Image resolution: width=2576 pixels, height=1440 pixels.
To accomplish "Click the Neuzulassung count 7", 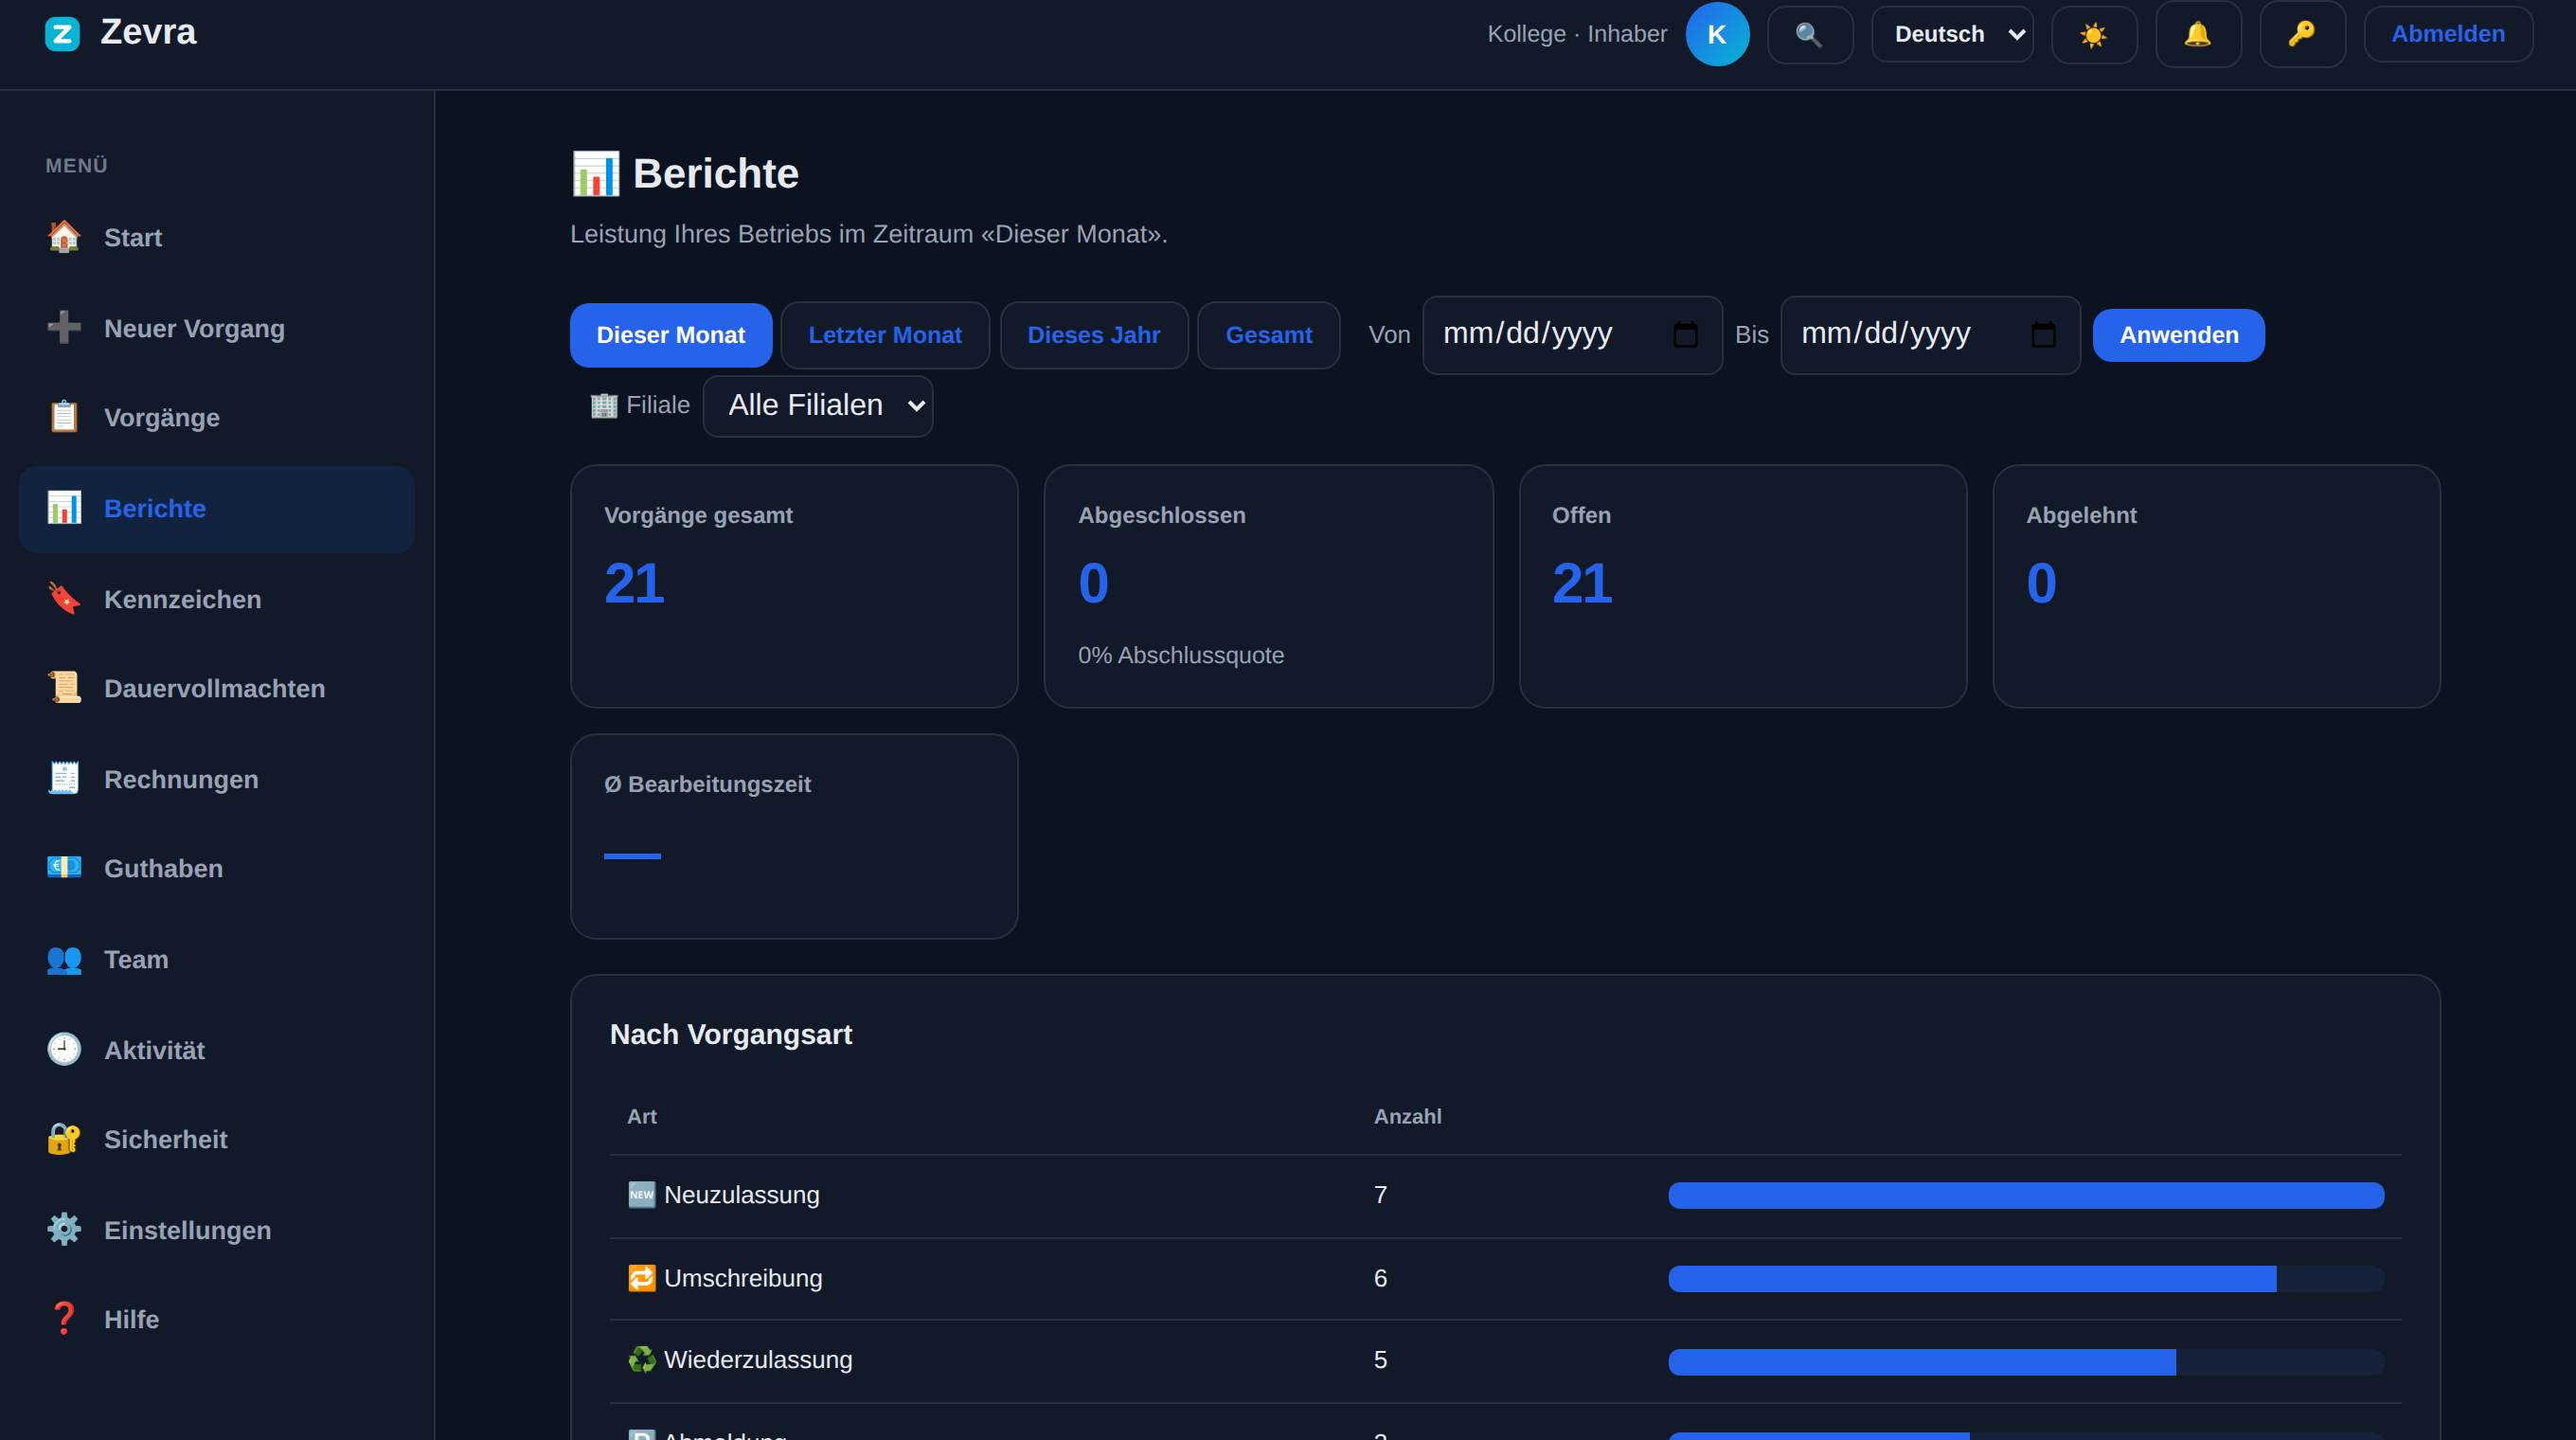I will click(1380, 1195).
